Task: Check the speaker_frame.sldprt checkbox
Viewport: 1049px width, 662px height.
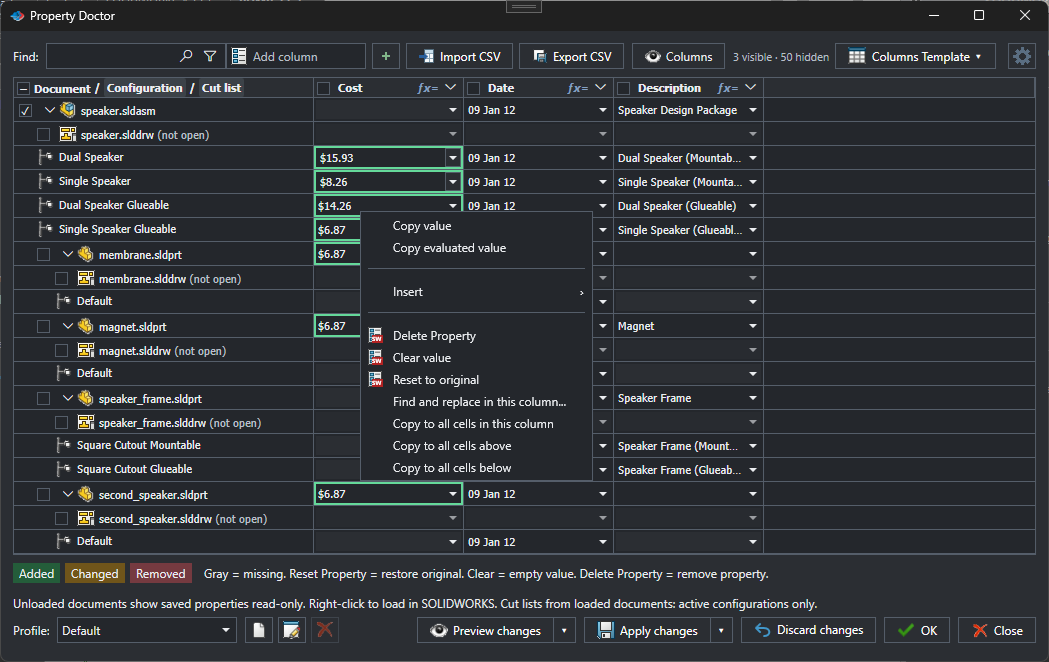Action: 43,399
